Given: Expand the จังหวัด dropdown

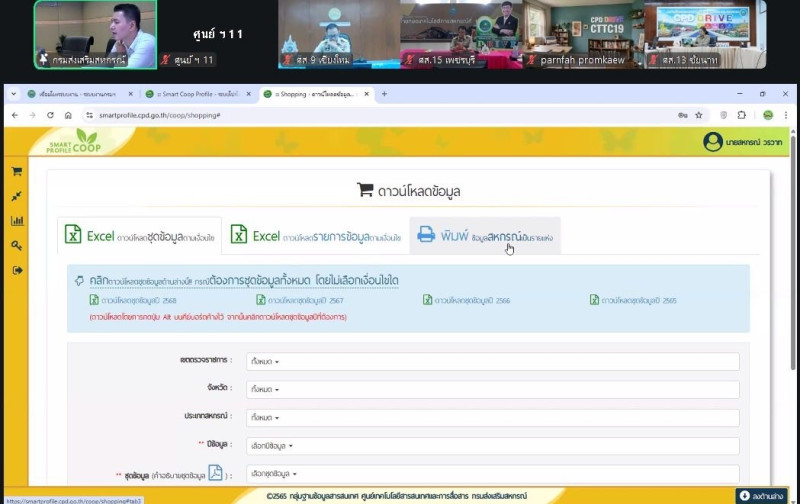Looking at the screenshot, I should [x=489, y=389].
